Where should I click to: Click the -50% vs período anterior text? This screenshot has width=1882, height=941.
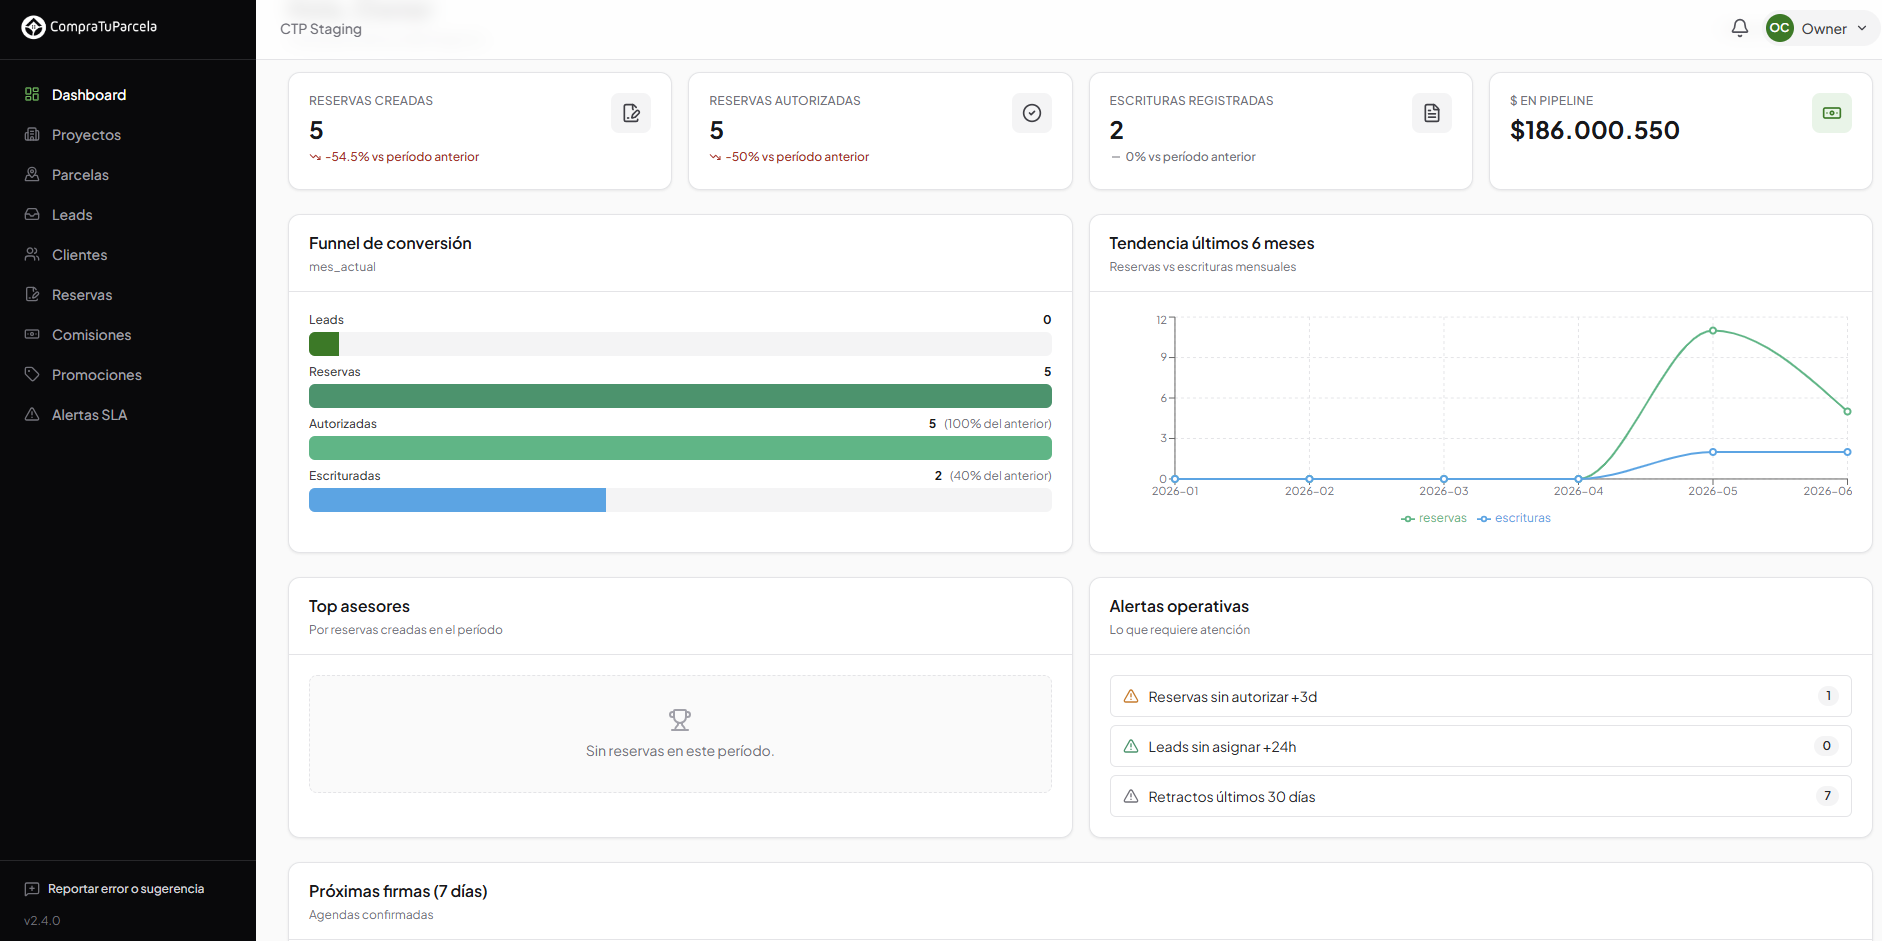tap(797, 157)
